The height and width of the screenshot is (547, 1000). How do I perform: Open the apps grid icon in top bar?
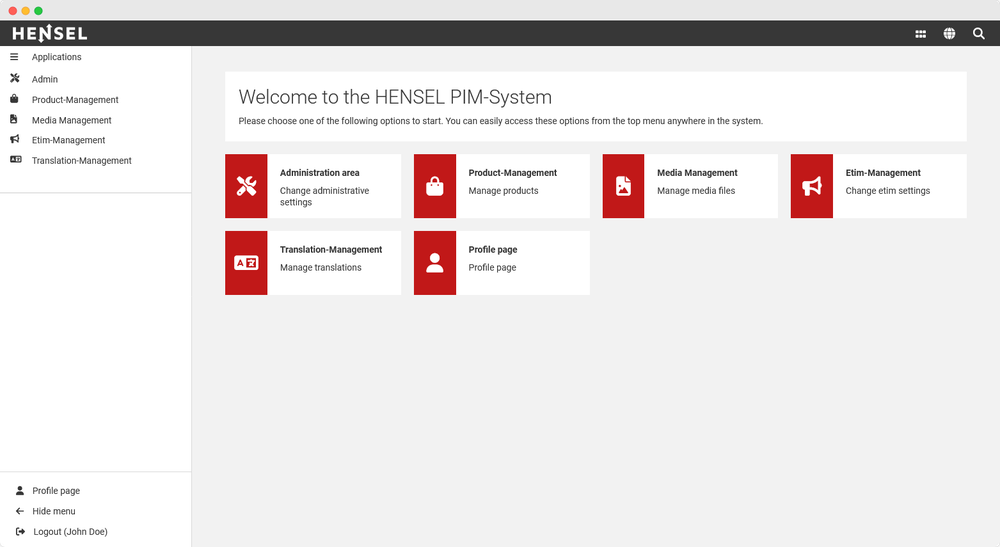point(920,34)
